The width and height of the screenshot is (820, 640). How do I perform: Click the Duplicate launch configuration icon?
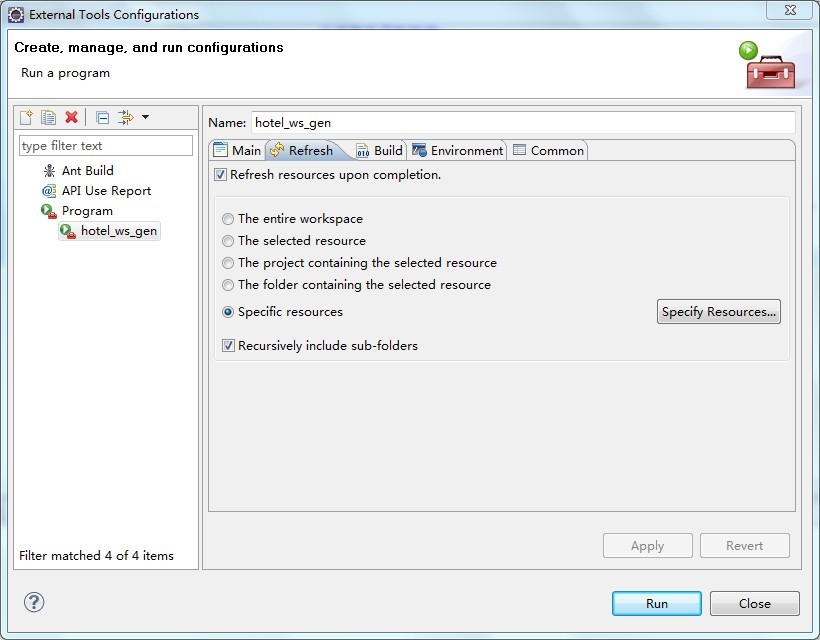[x=49, y=117]
